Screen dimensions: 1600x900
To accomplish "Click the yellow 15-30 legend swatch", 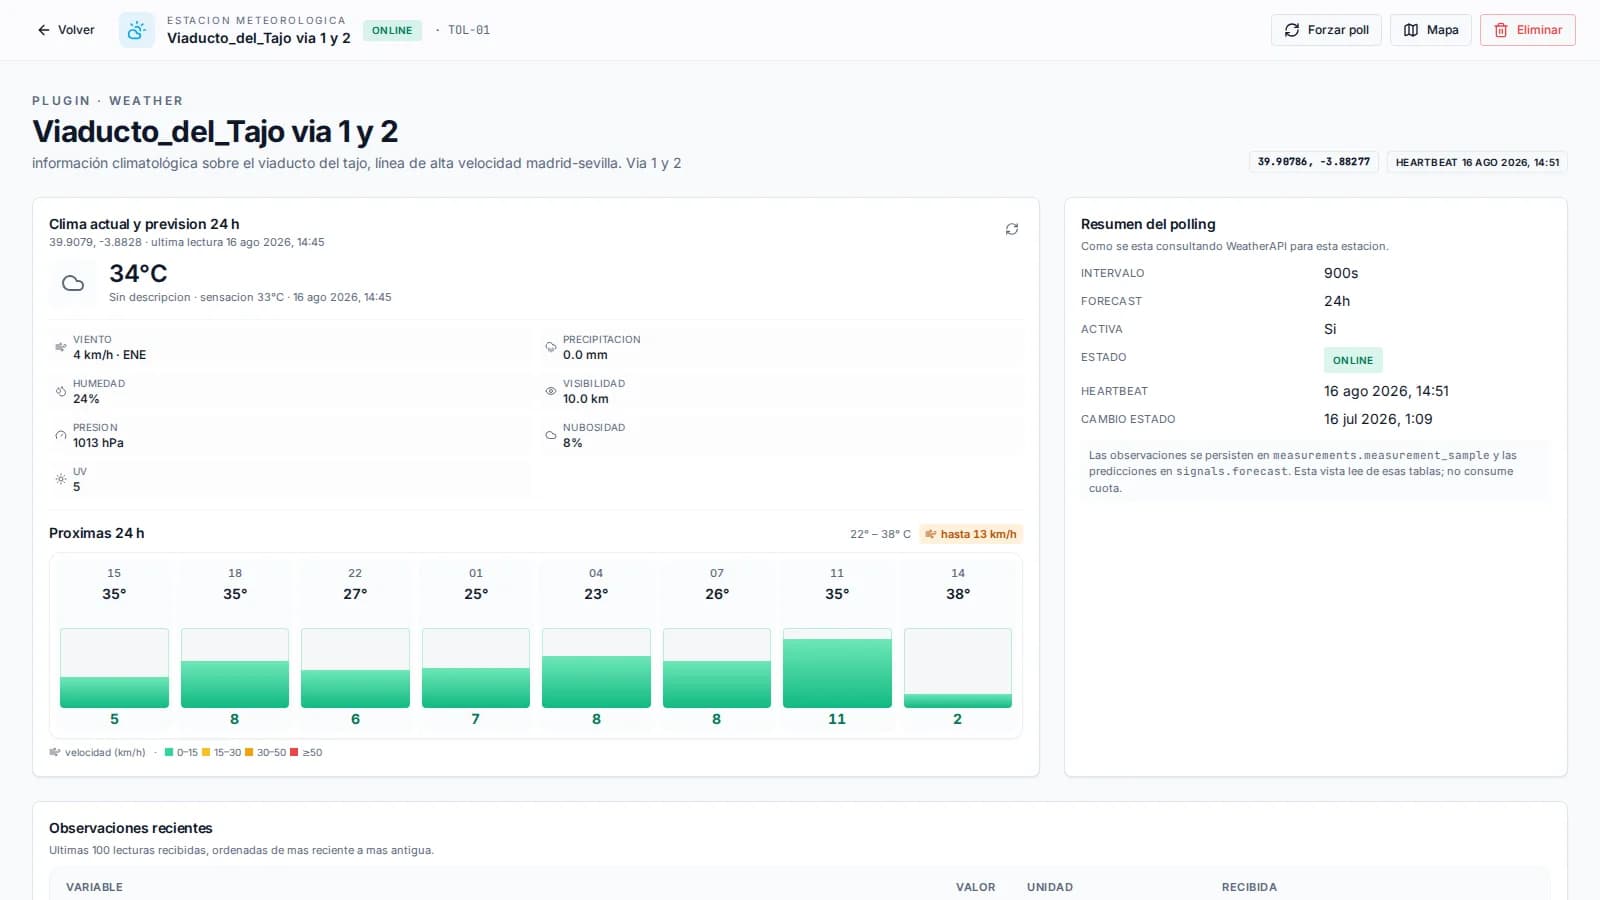I will 206,752.
